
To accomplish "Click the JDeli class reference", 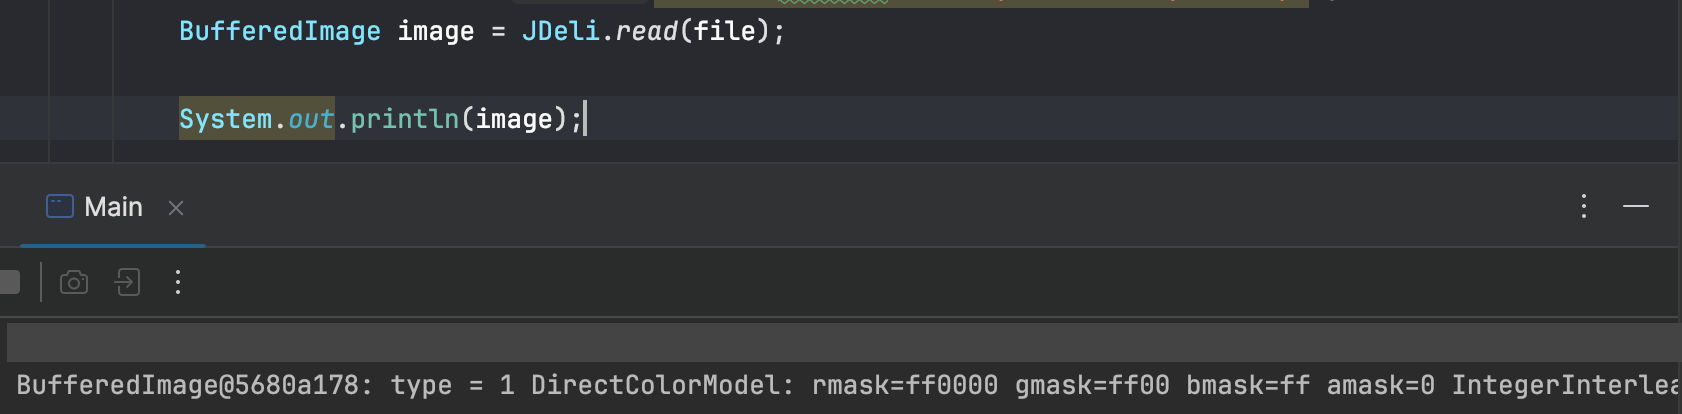I will 560,32.
